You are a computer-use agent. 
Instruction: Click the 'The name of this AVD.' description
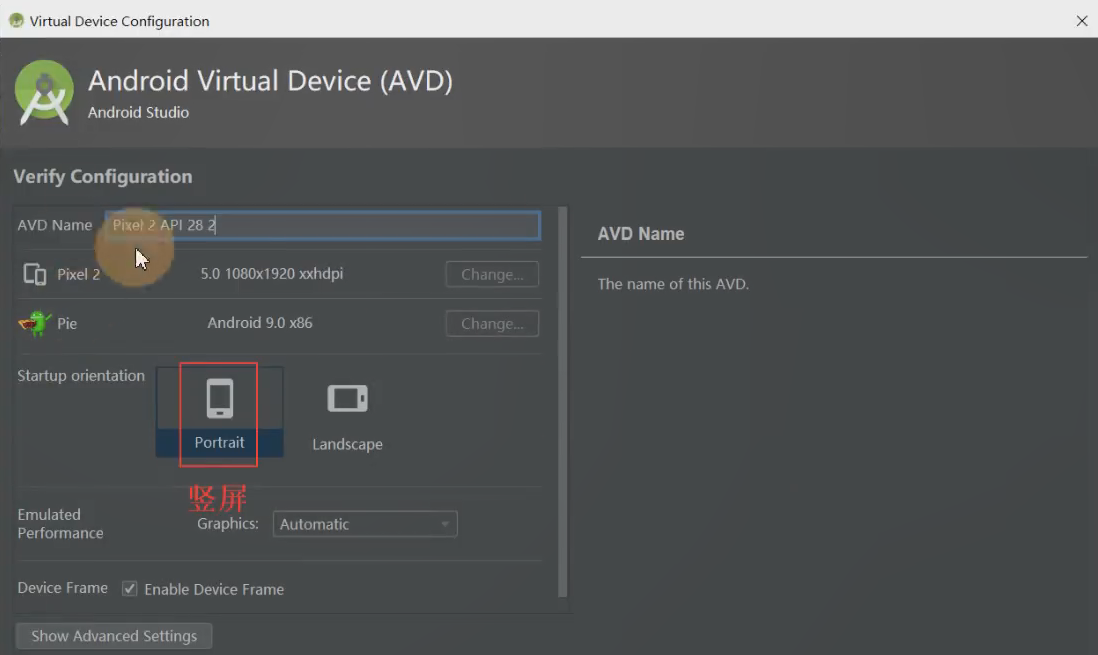coord(673,284)
